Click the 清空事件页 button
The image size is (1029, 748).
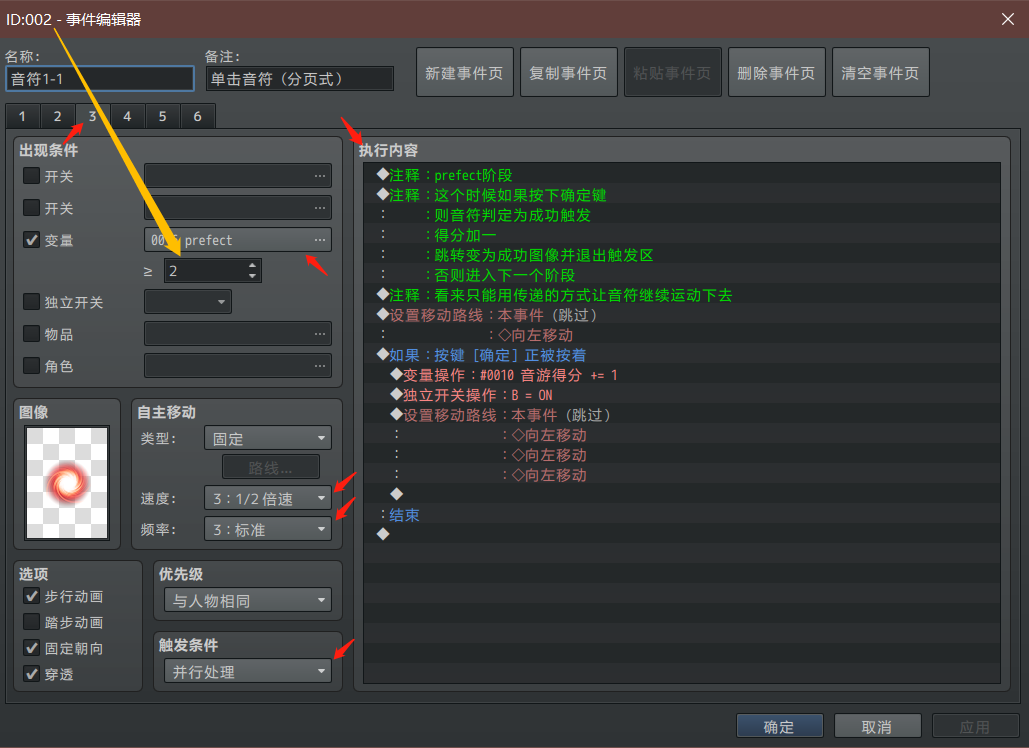[x=881, y=72]
